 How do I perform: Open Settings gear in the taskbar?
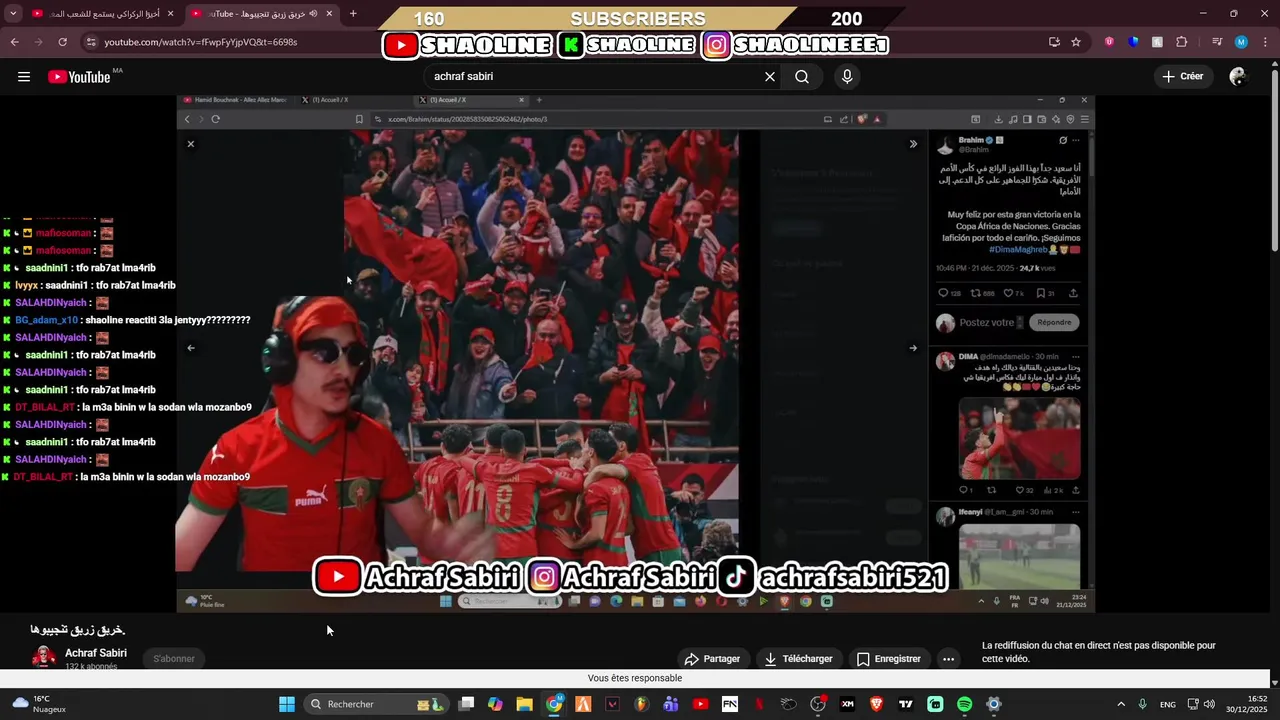coord(994,704)
